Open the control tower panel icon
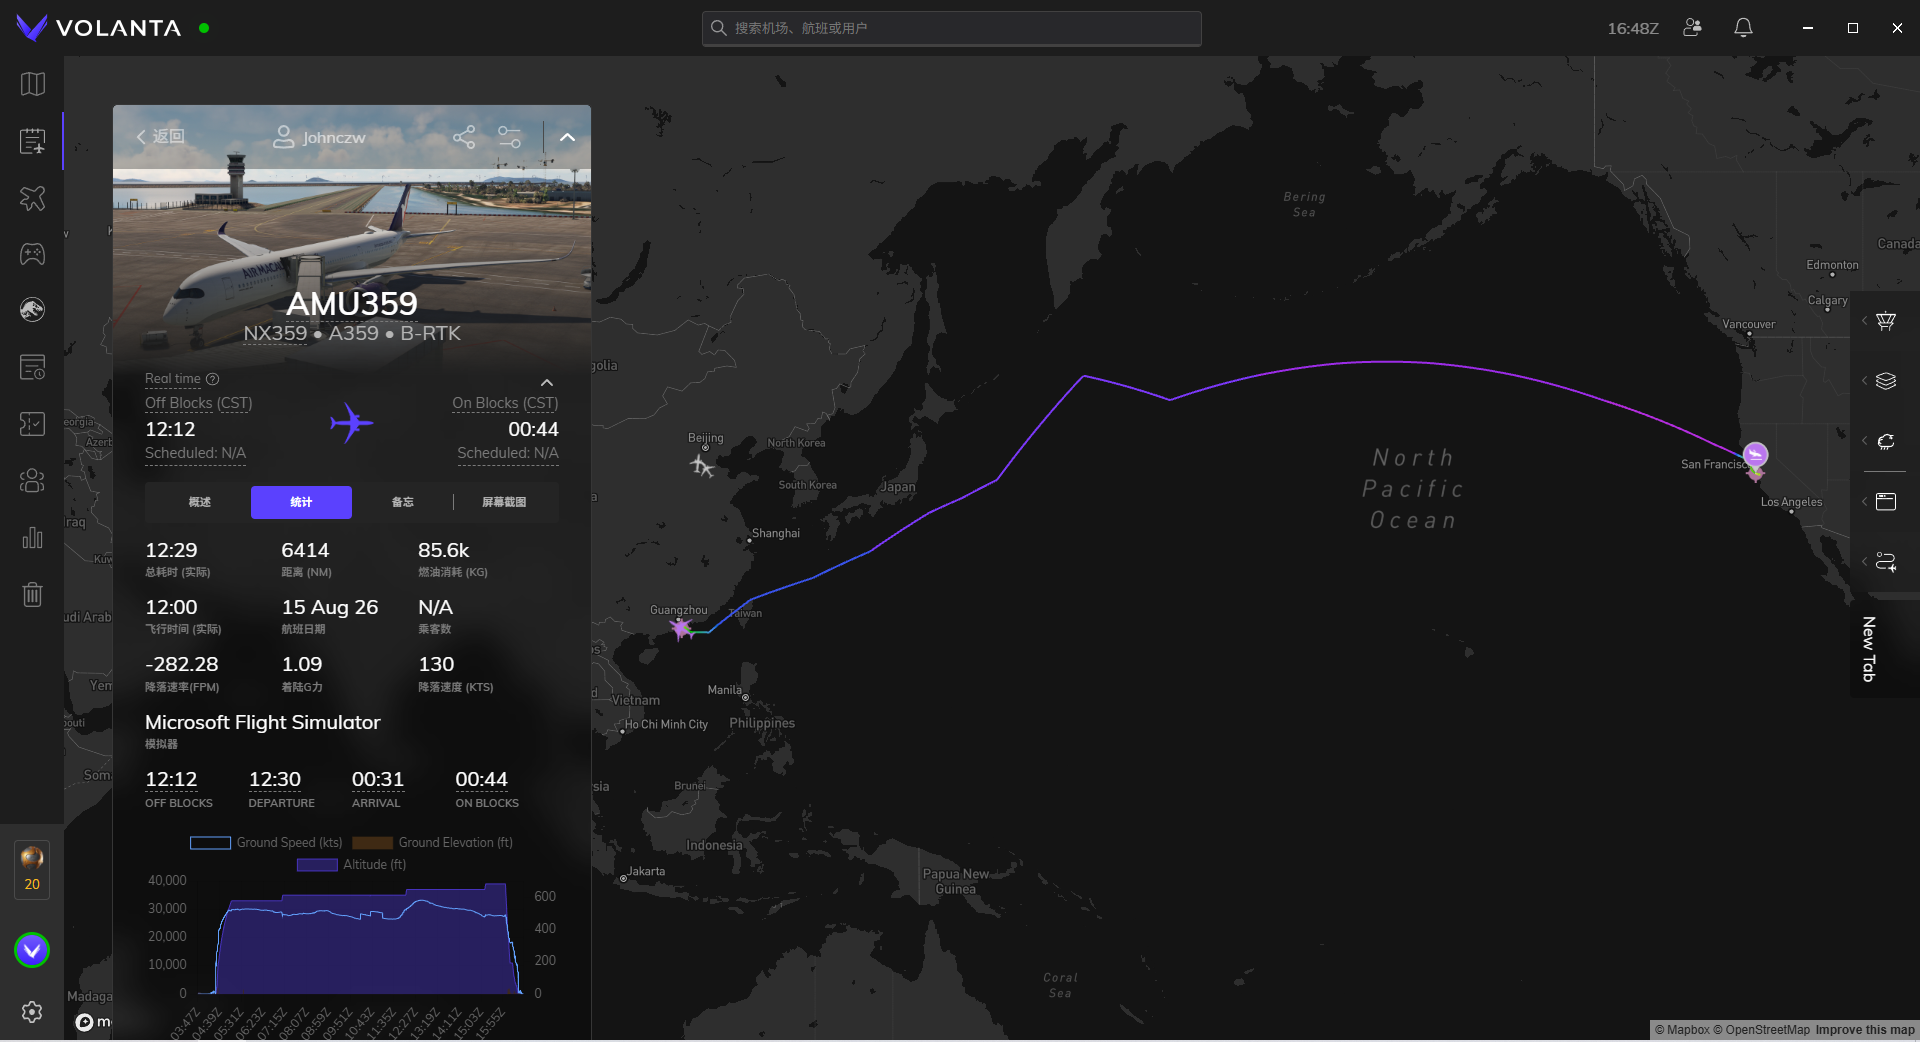The height and width of the screenshot is (1042, 1920). tap(1886, 321)
